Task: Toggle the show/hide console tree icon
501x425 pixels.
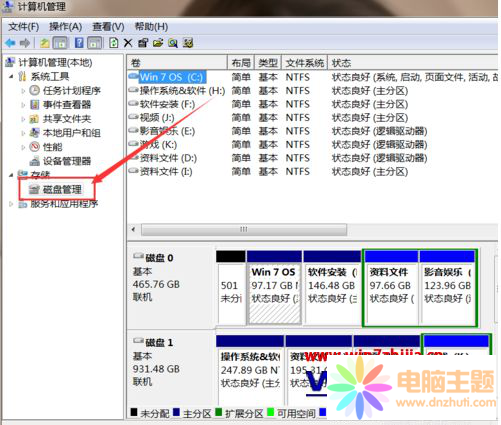Action: (60, 43)
